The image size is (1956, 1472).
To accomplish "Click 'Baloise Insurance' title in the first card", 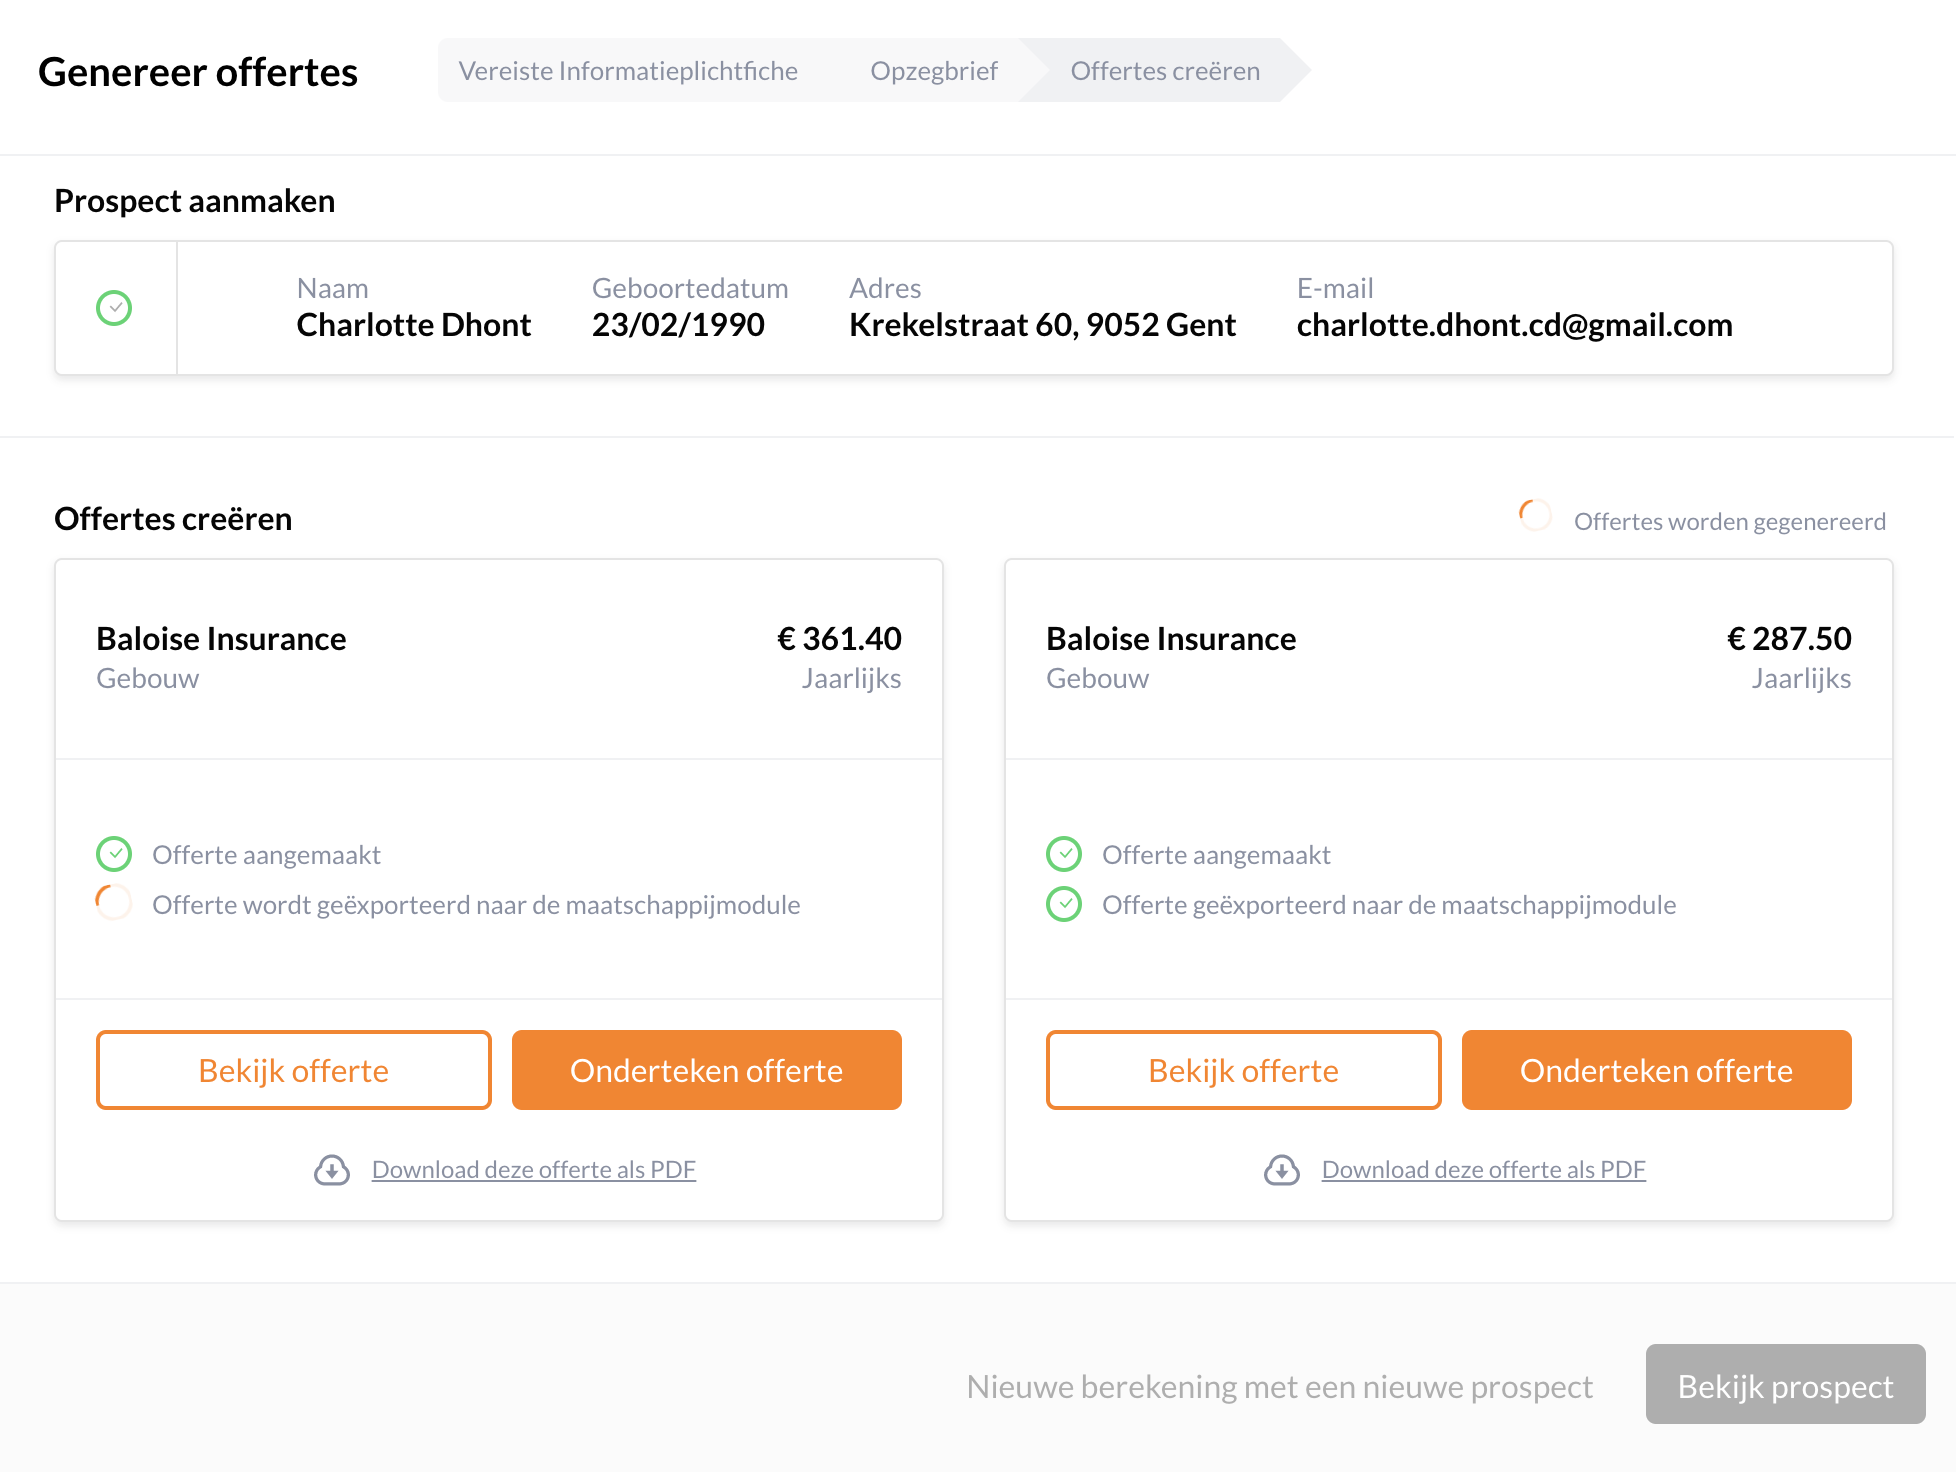I will [x=221, y=638].
